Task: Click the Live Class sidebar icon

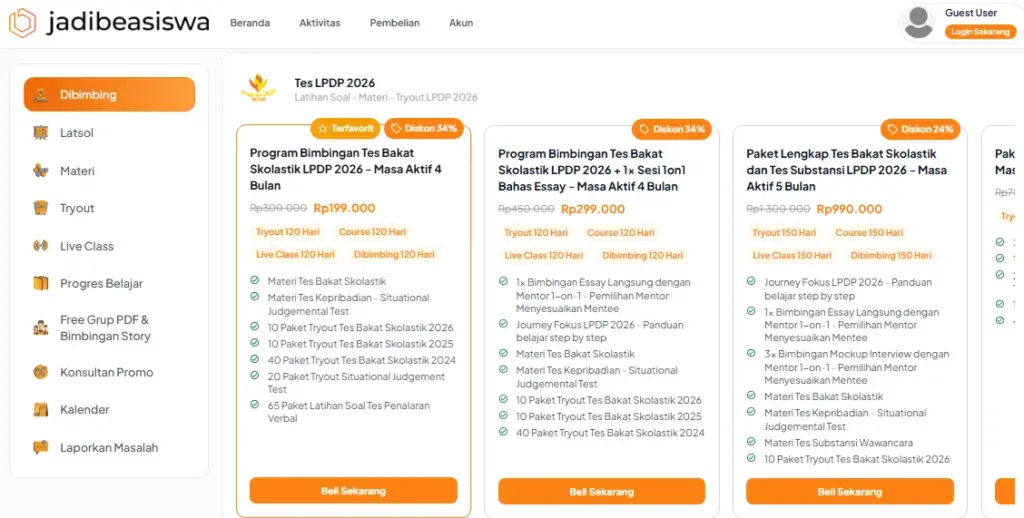Action: coord(40,246)
